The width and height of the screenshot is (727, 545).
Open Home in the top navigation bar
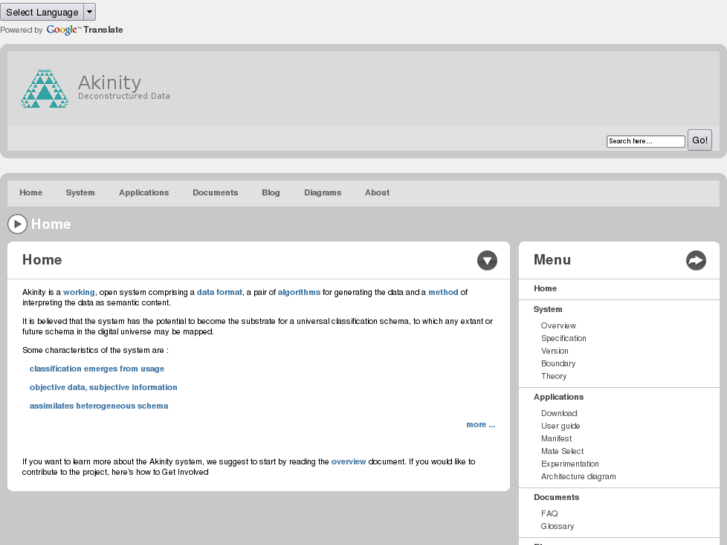[x=31, y=192]
